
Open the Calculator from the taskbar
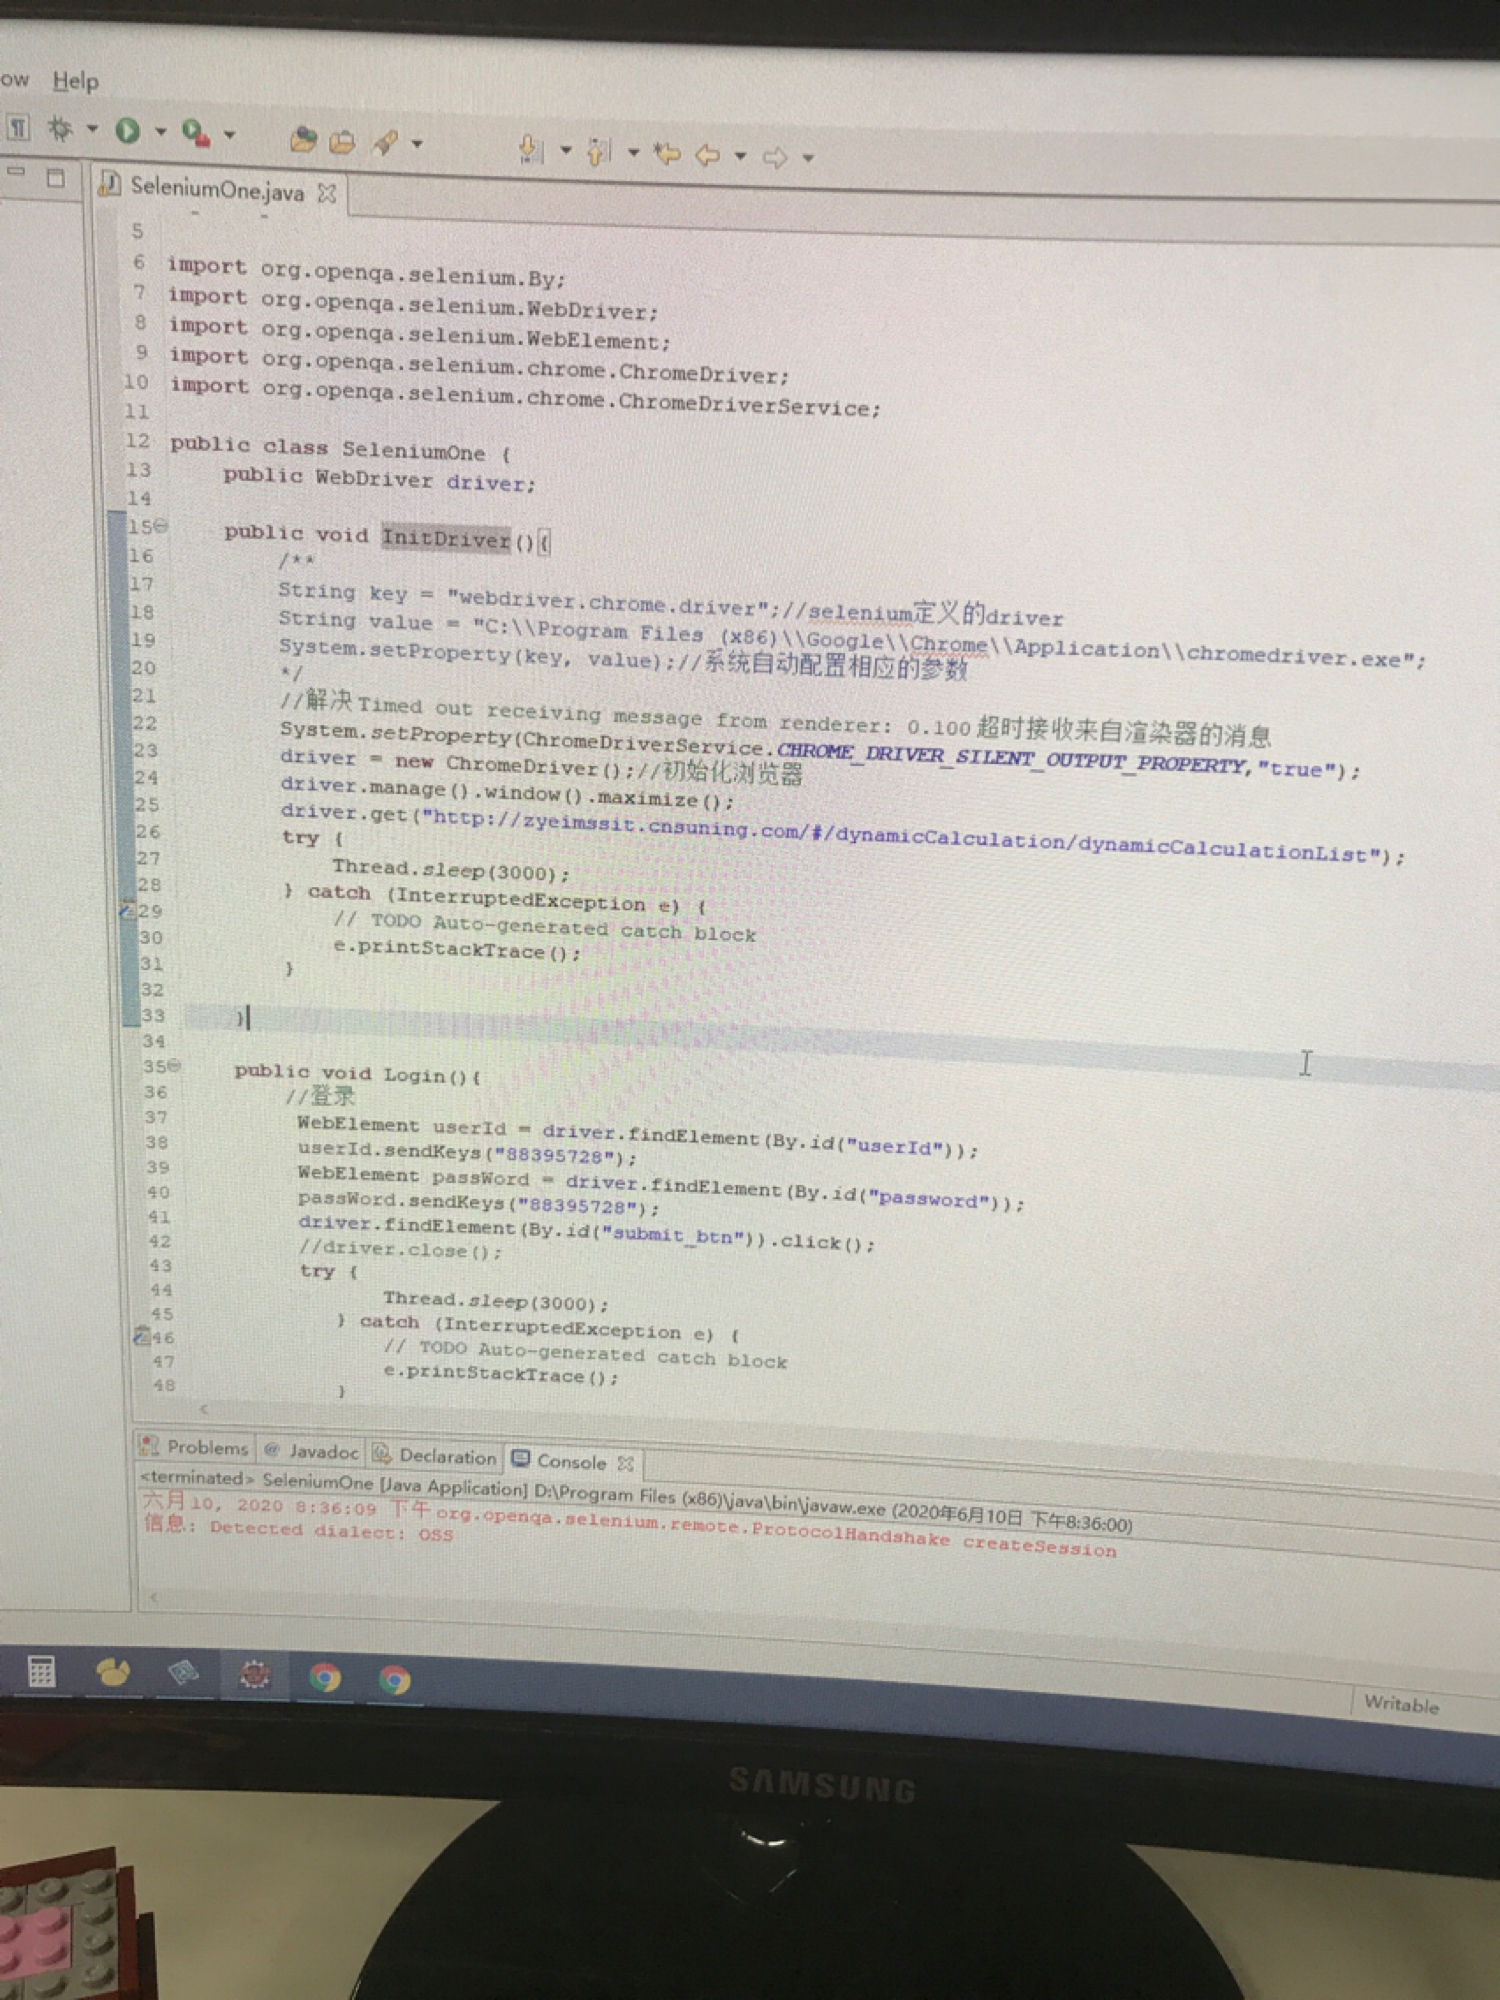click(x=41, y=1671)
